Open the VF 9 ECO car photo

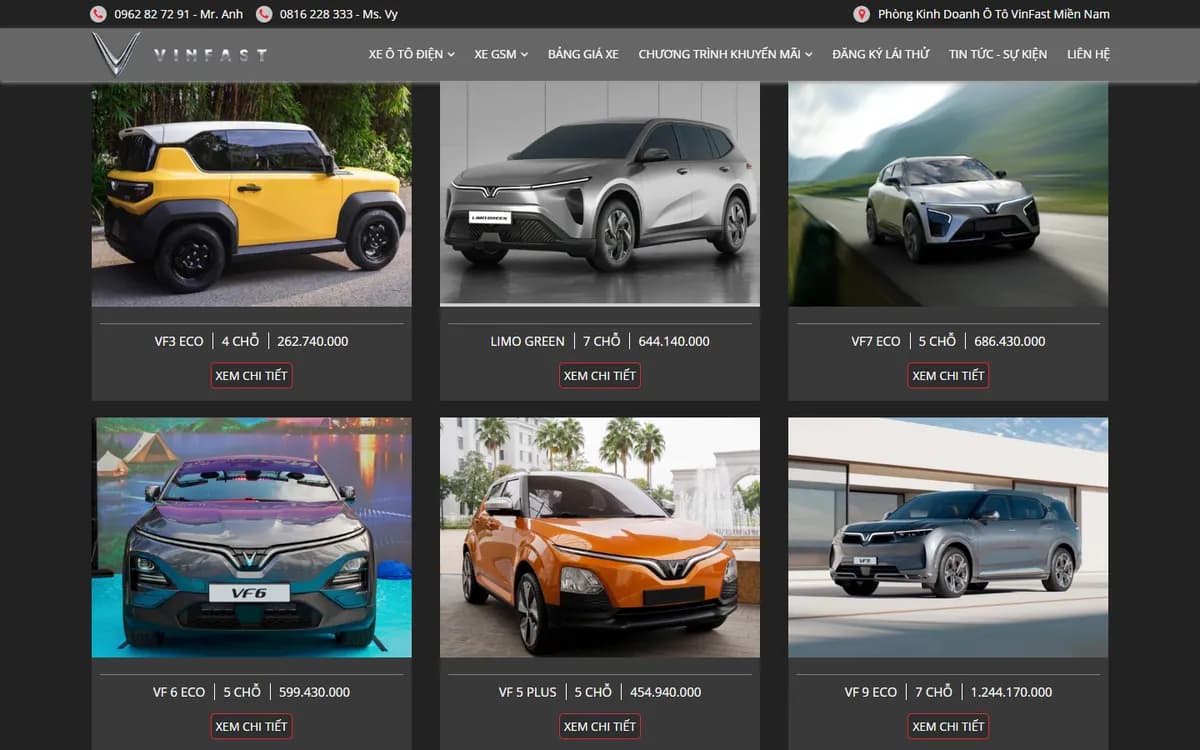point(948,537)
